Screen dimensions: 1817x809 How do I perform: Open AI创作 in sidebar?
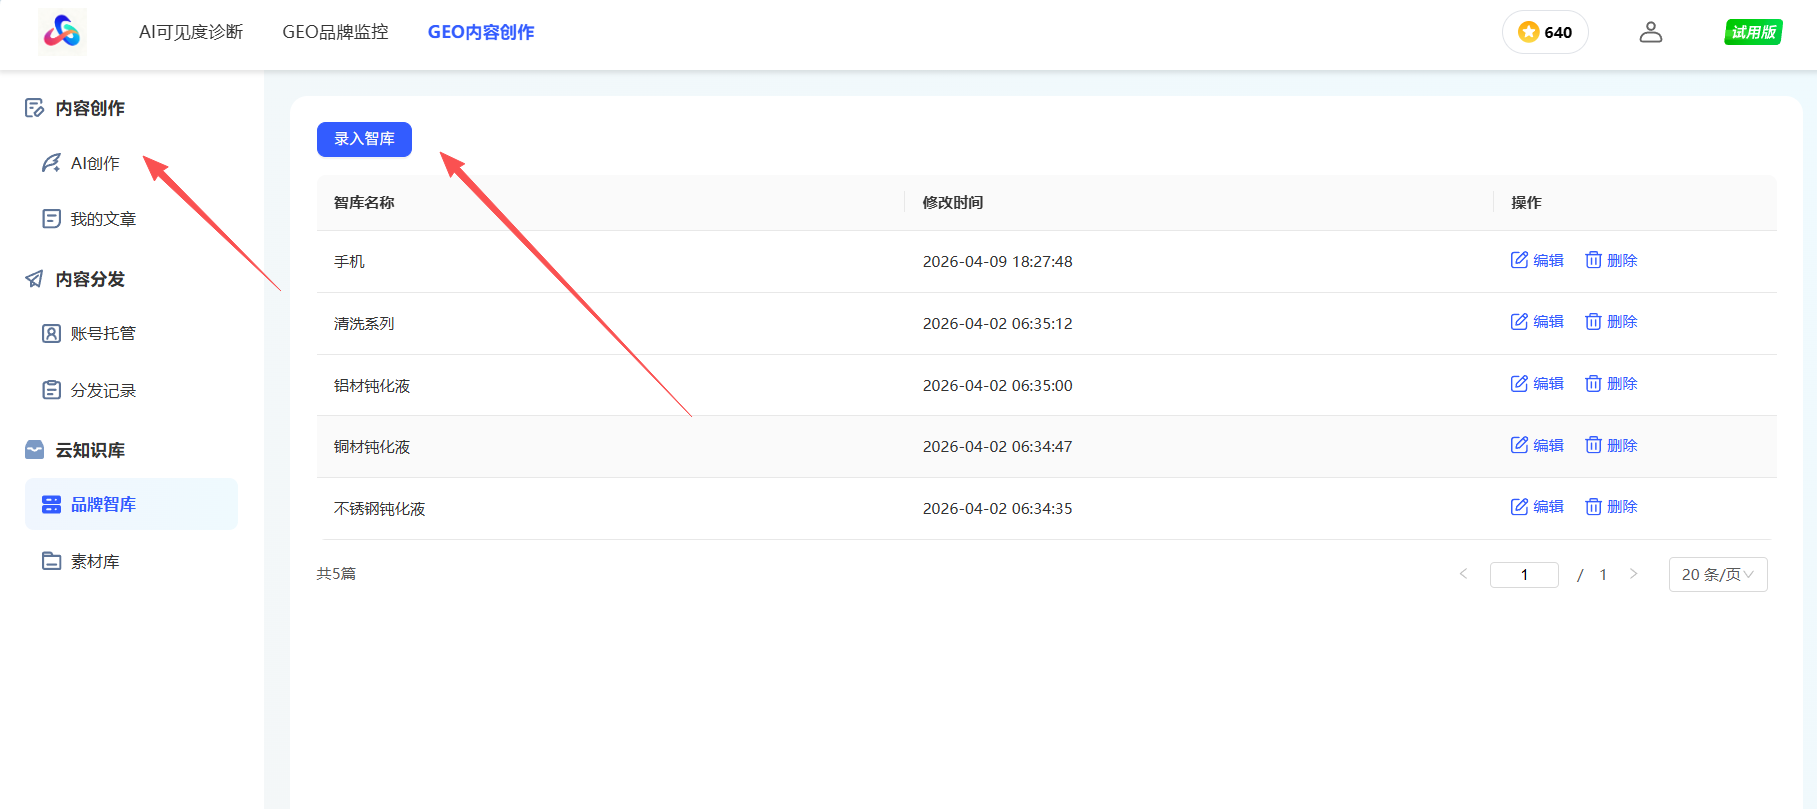tap(95, 163)
